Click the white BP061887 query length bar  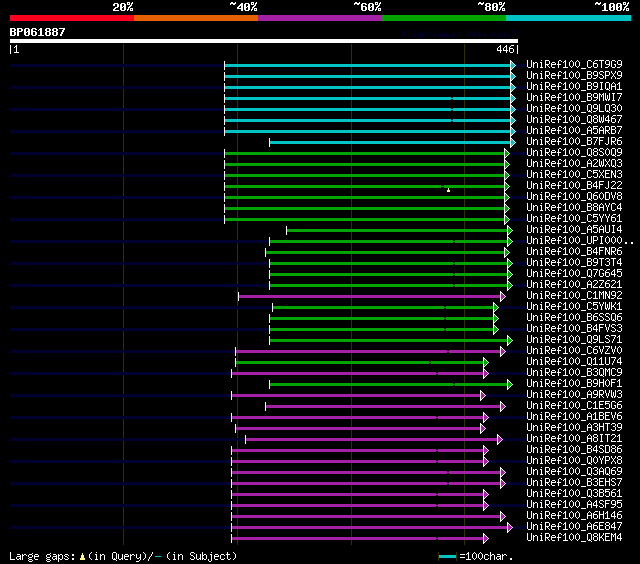click(x=264, y=41)
